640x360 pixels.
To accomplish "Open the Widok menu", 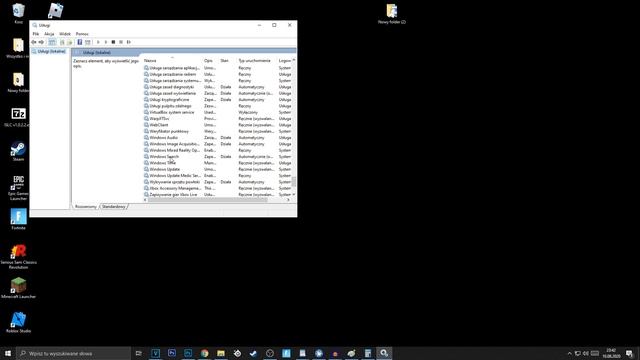I will pos(65,34).
